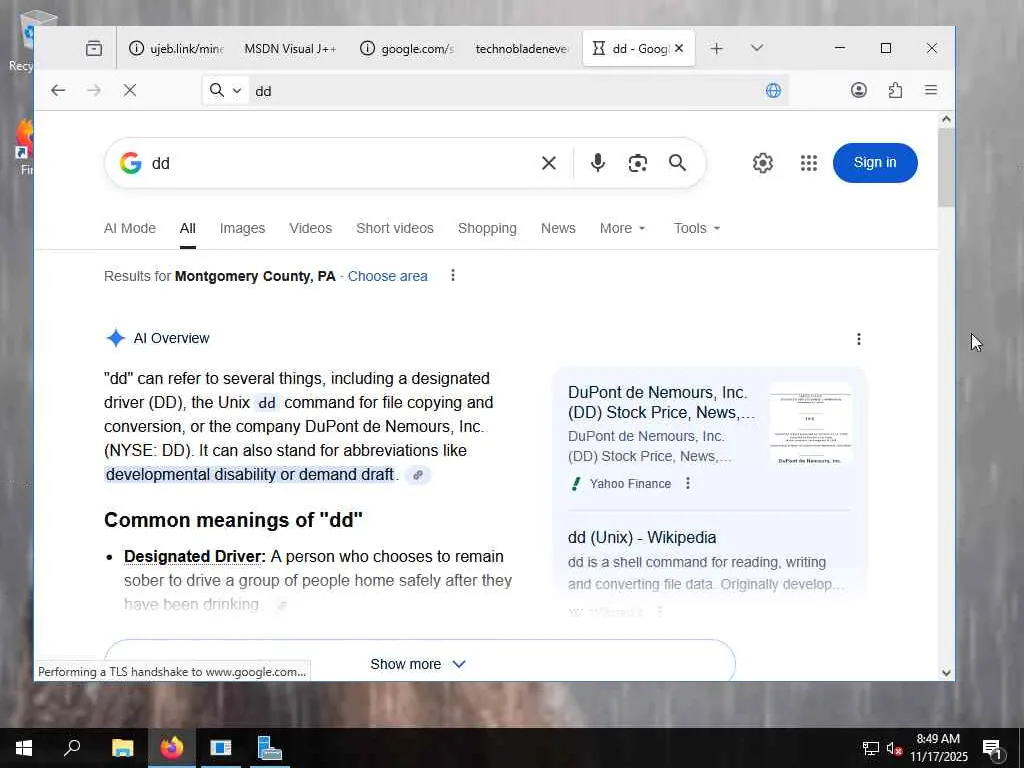Viewport: 1024px width, 768px height.
Task: Switch to Images results
Action: (242, 228)
